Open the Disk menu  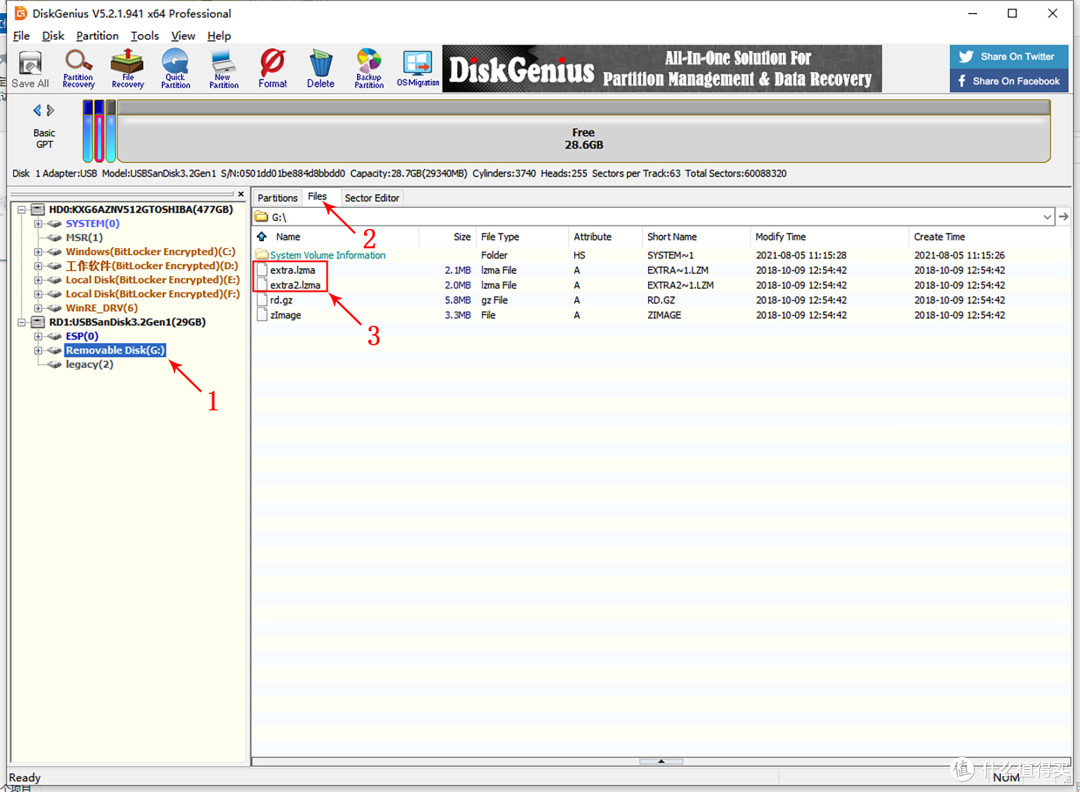pos(53,36)
